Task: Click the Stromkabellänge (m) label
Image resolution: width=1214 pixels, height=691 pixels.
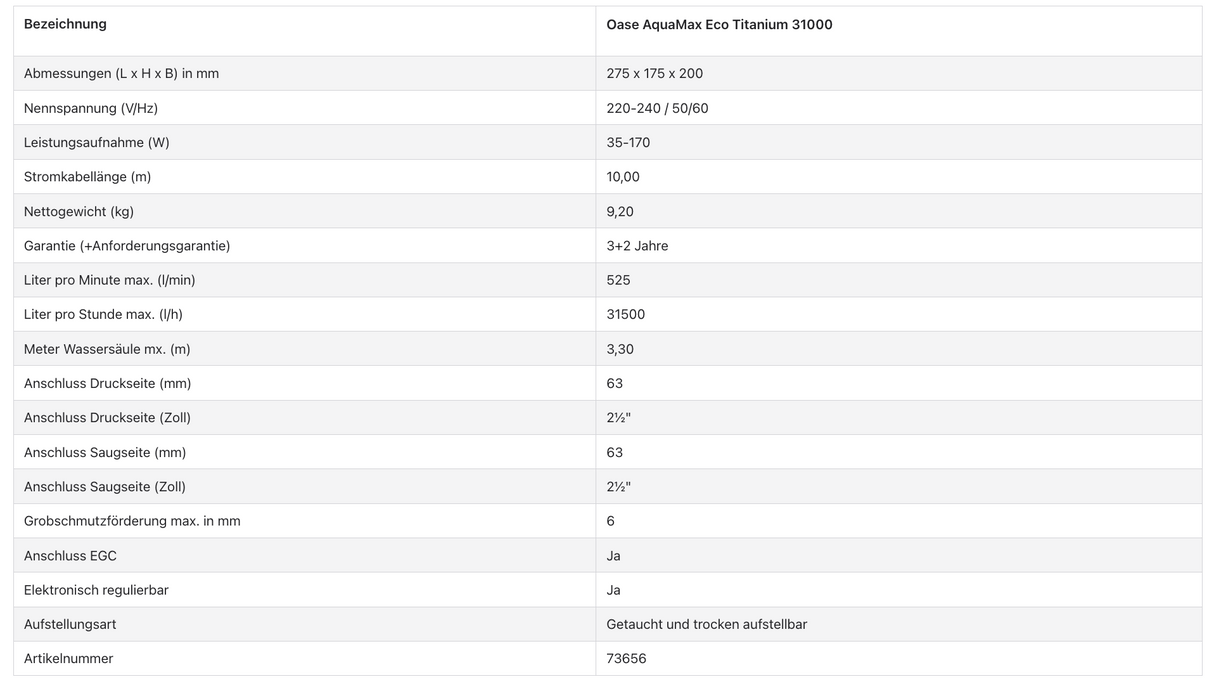Action: pos(88,177)
